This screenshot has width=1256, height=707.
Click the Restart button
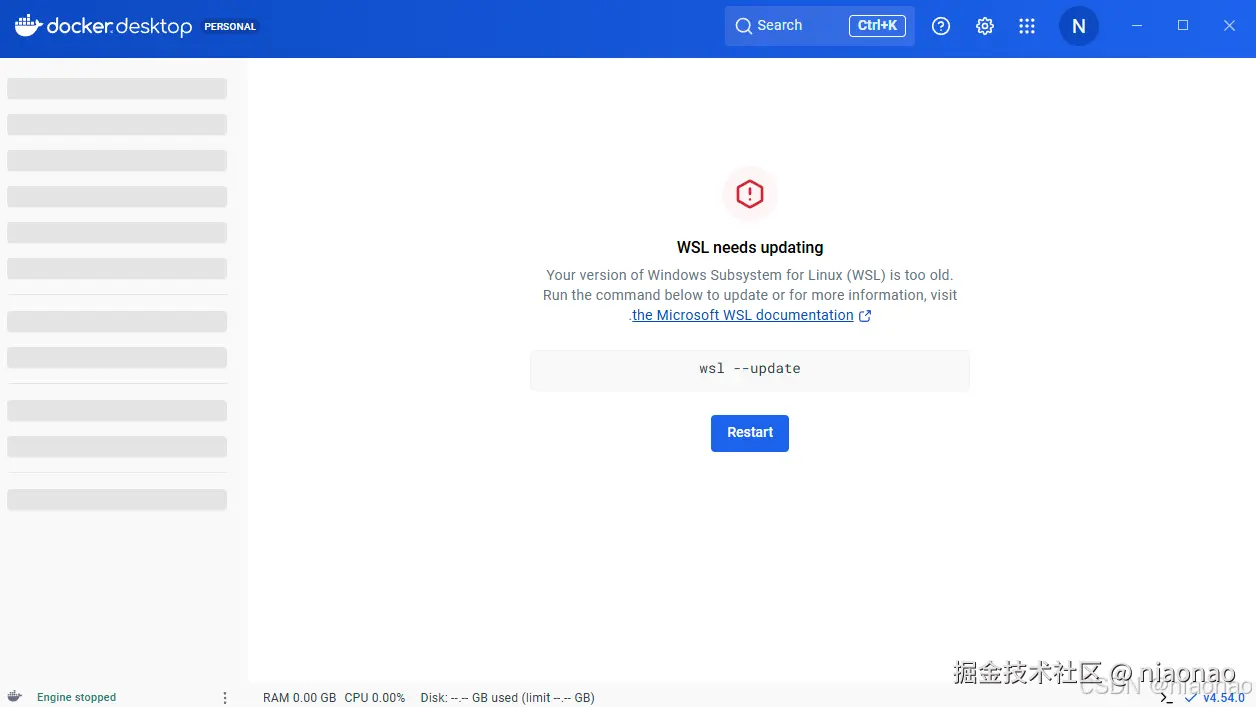pos(750,433)
